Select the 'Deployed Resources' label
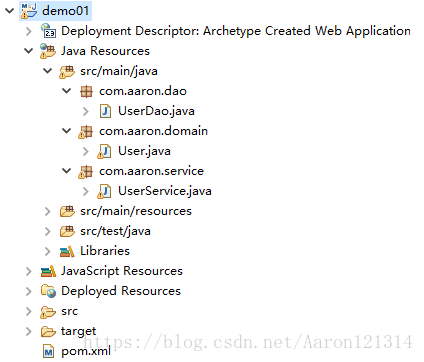 pos(121,291)
